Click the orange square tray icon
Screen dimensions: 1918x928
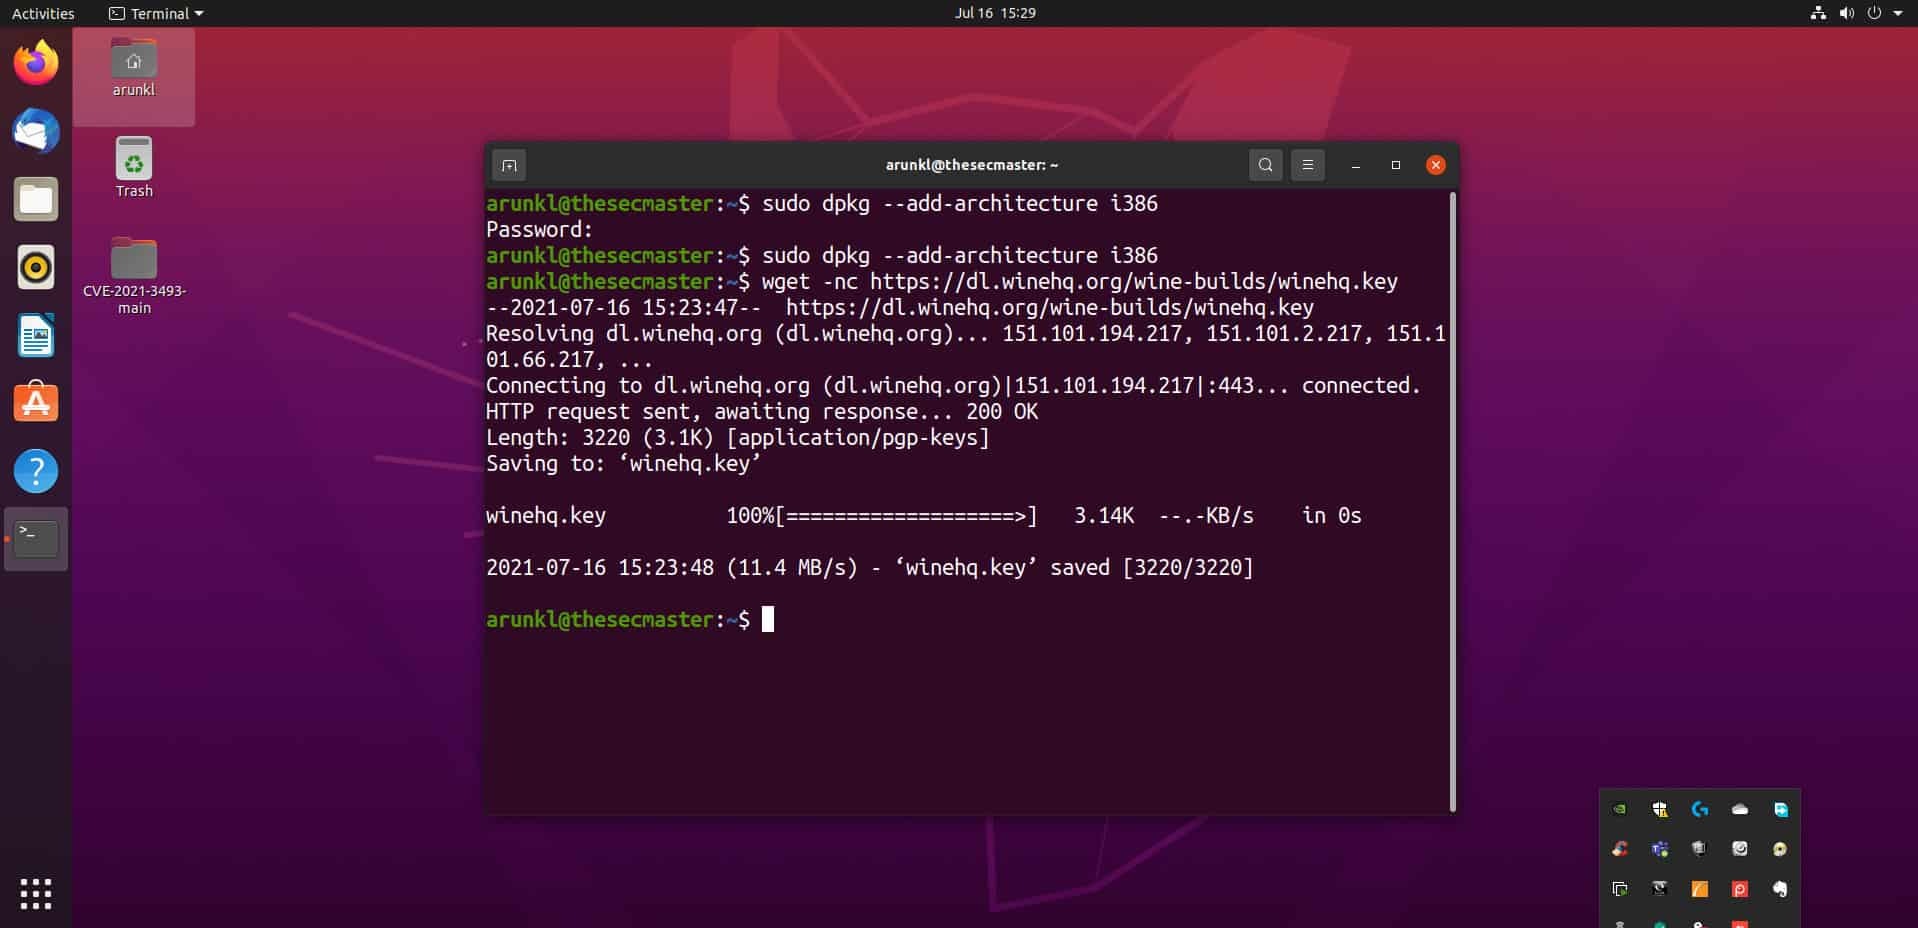click(x=1700, y=889)
